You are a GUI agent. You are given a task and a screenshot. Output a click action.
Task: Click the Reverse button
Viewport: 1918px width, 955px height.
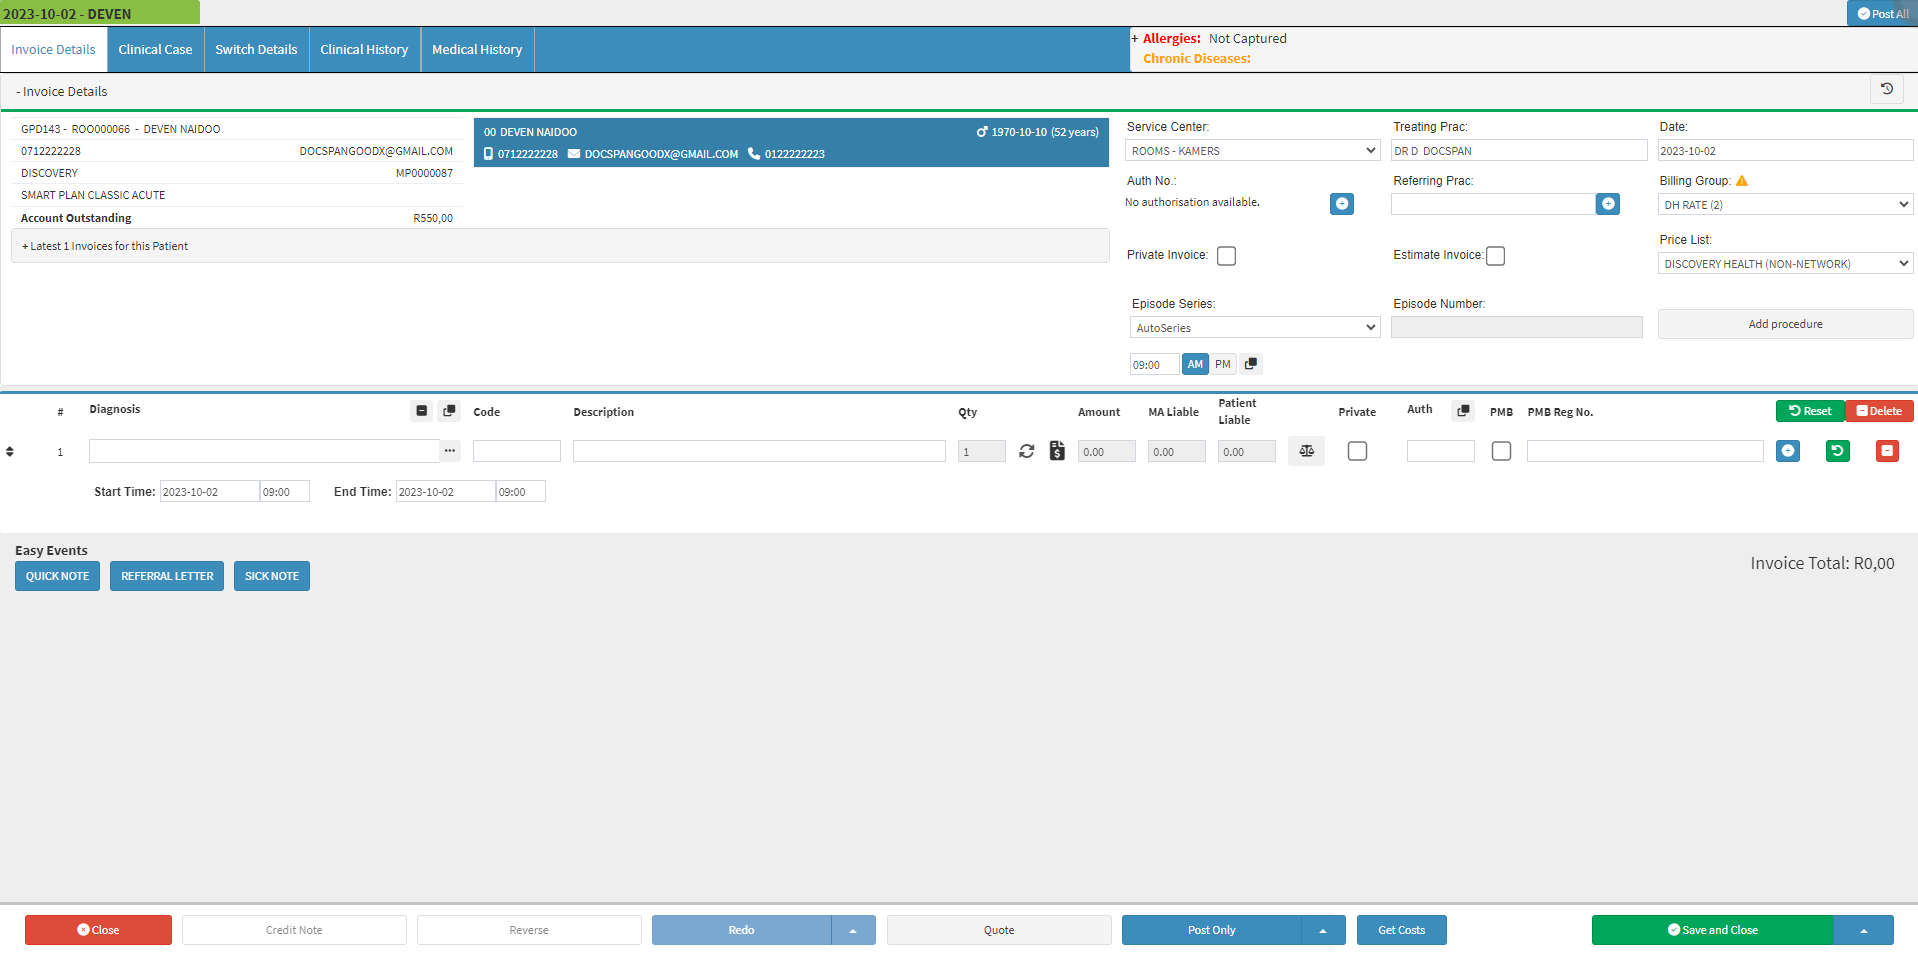point(529,930)
